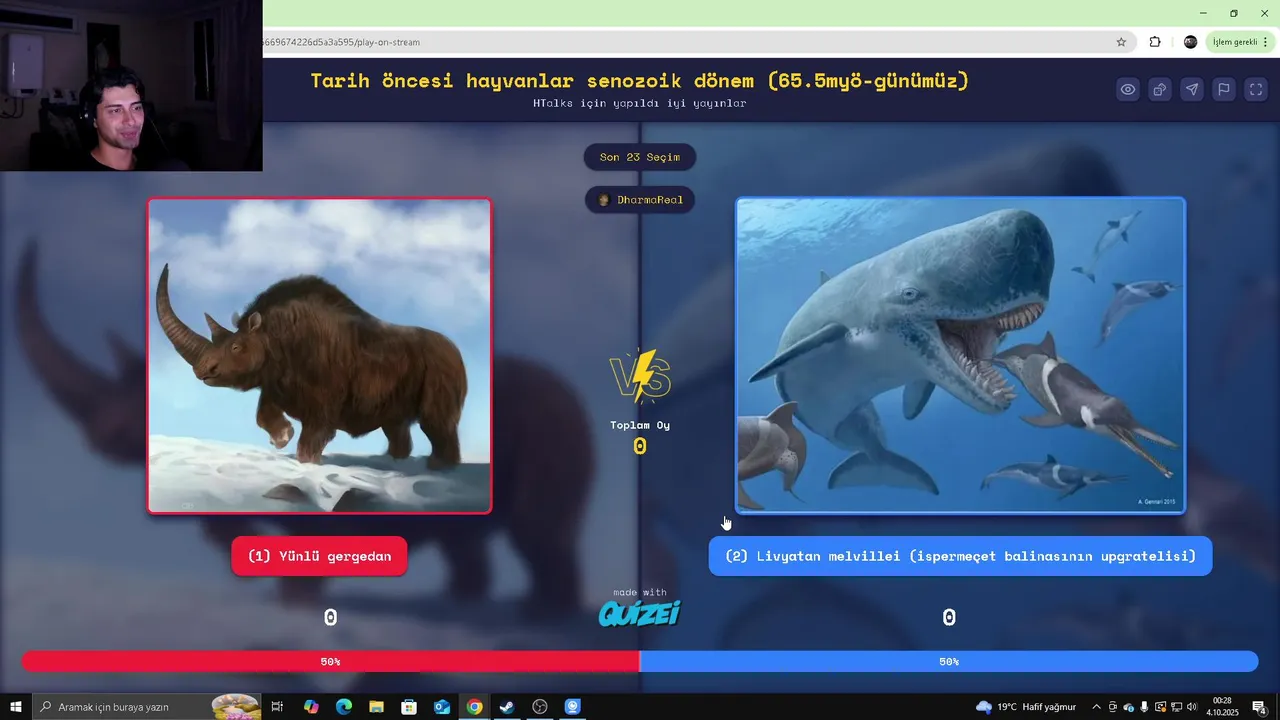The image size is (1280, 720).
Task: Open the Chrome extensions puzzle icon
Action: [x=1155, y=42]
